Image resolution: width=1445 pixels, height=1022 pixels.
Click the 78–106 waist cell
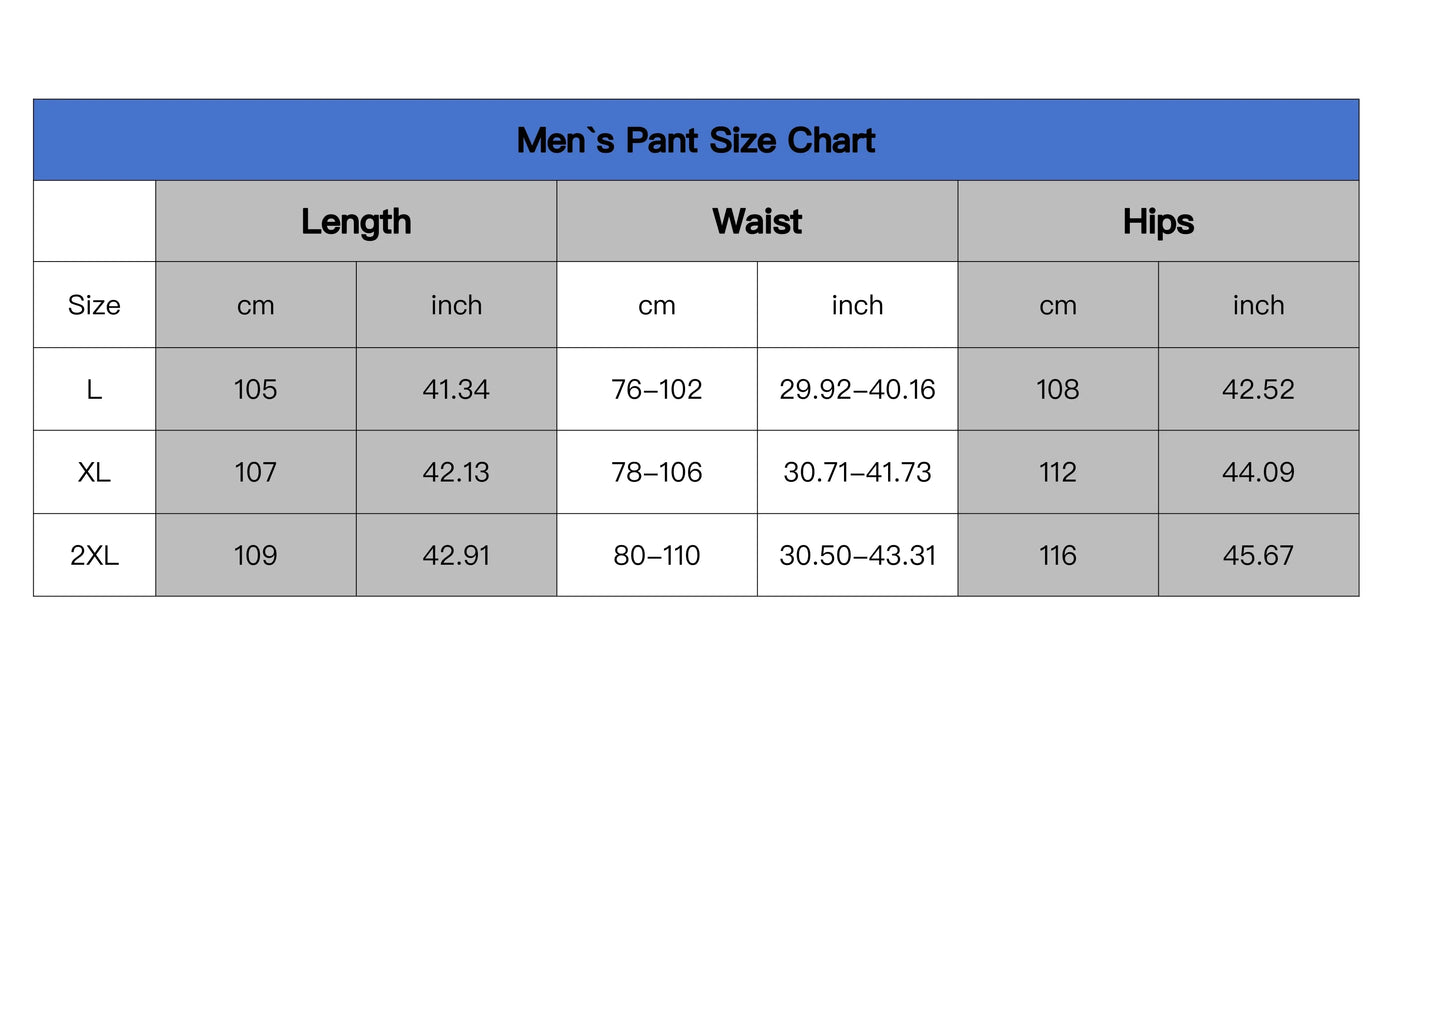point(657,472)
